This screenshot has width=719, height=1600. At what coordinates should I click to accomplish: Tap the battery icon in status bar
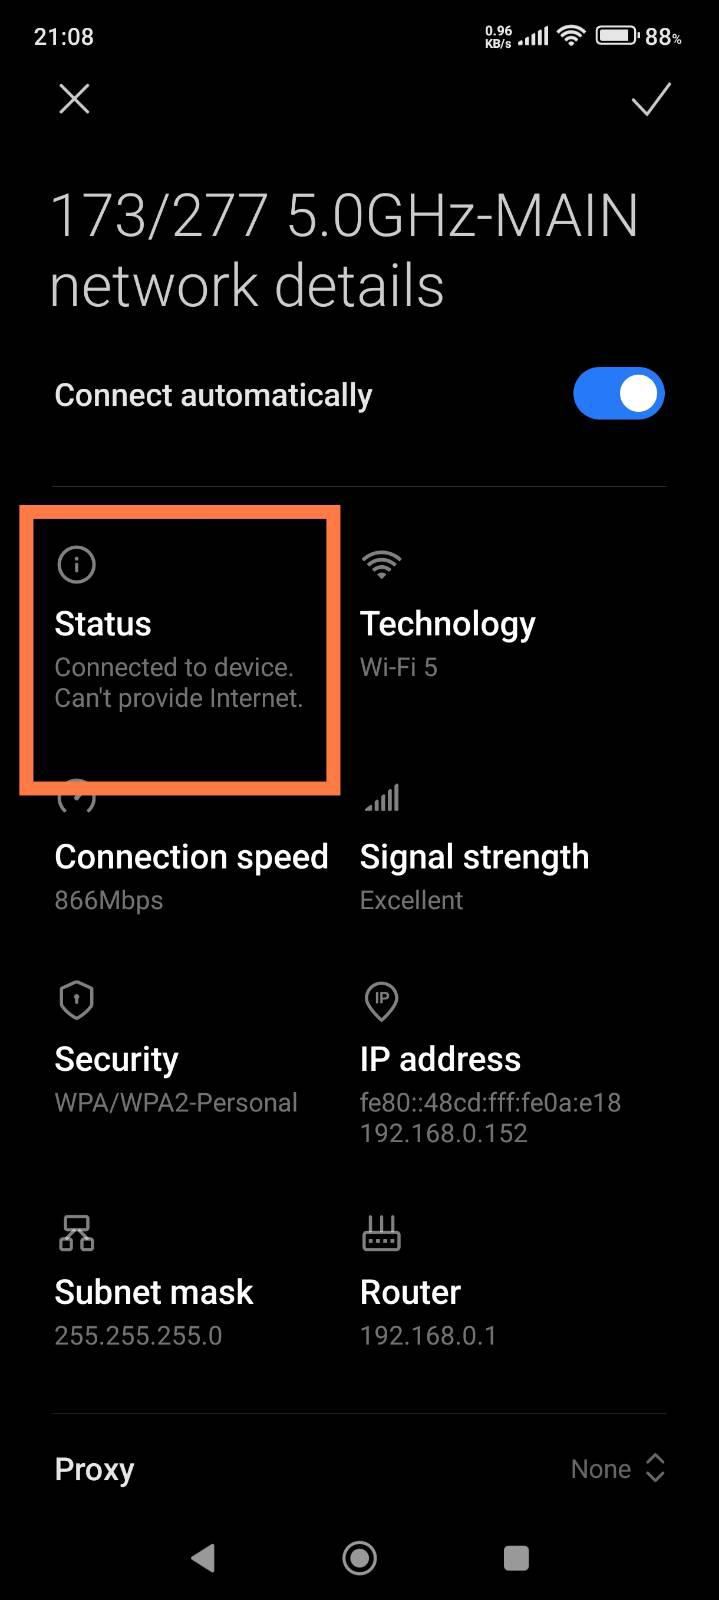point(617,36)
